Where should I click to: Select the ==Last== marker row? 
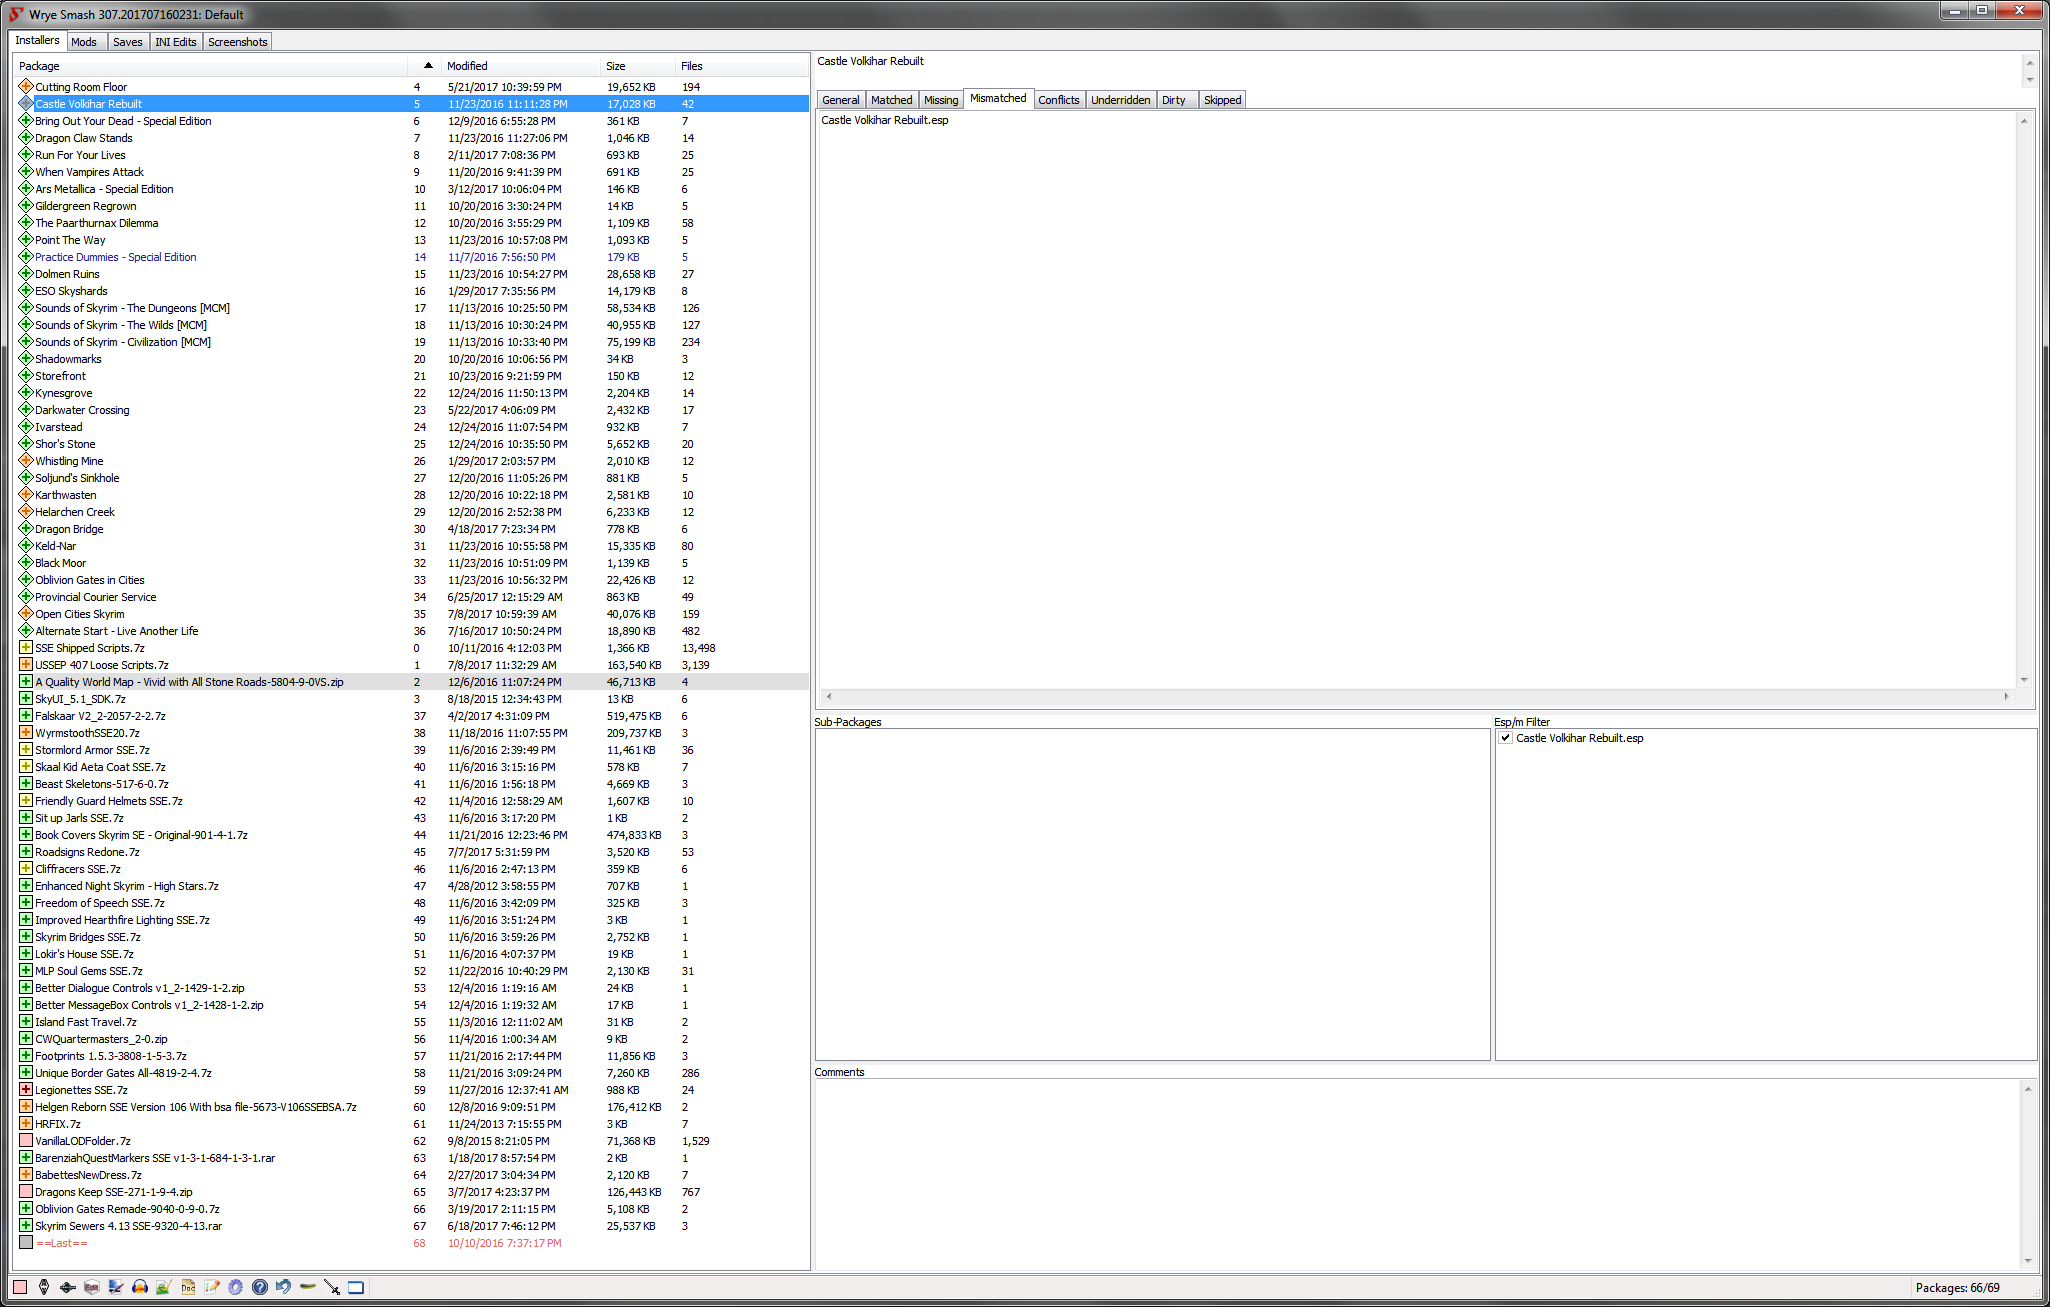point(412,1243)
